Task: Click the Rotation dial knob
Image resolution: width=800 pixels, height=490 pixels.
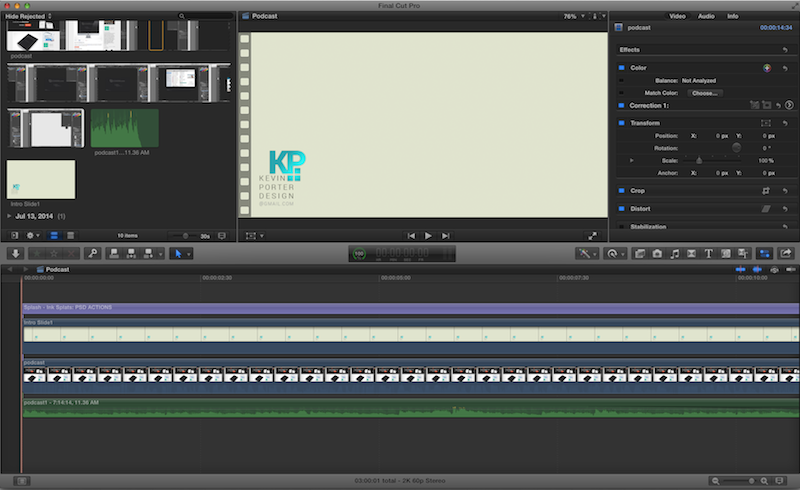Action: click(736, 148)
